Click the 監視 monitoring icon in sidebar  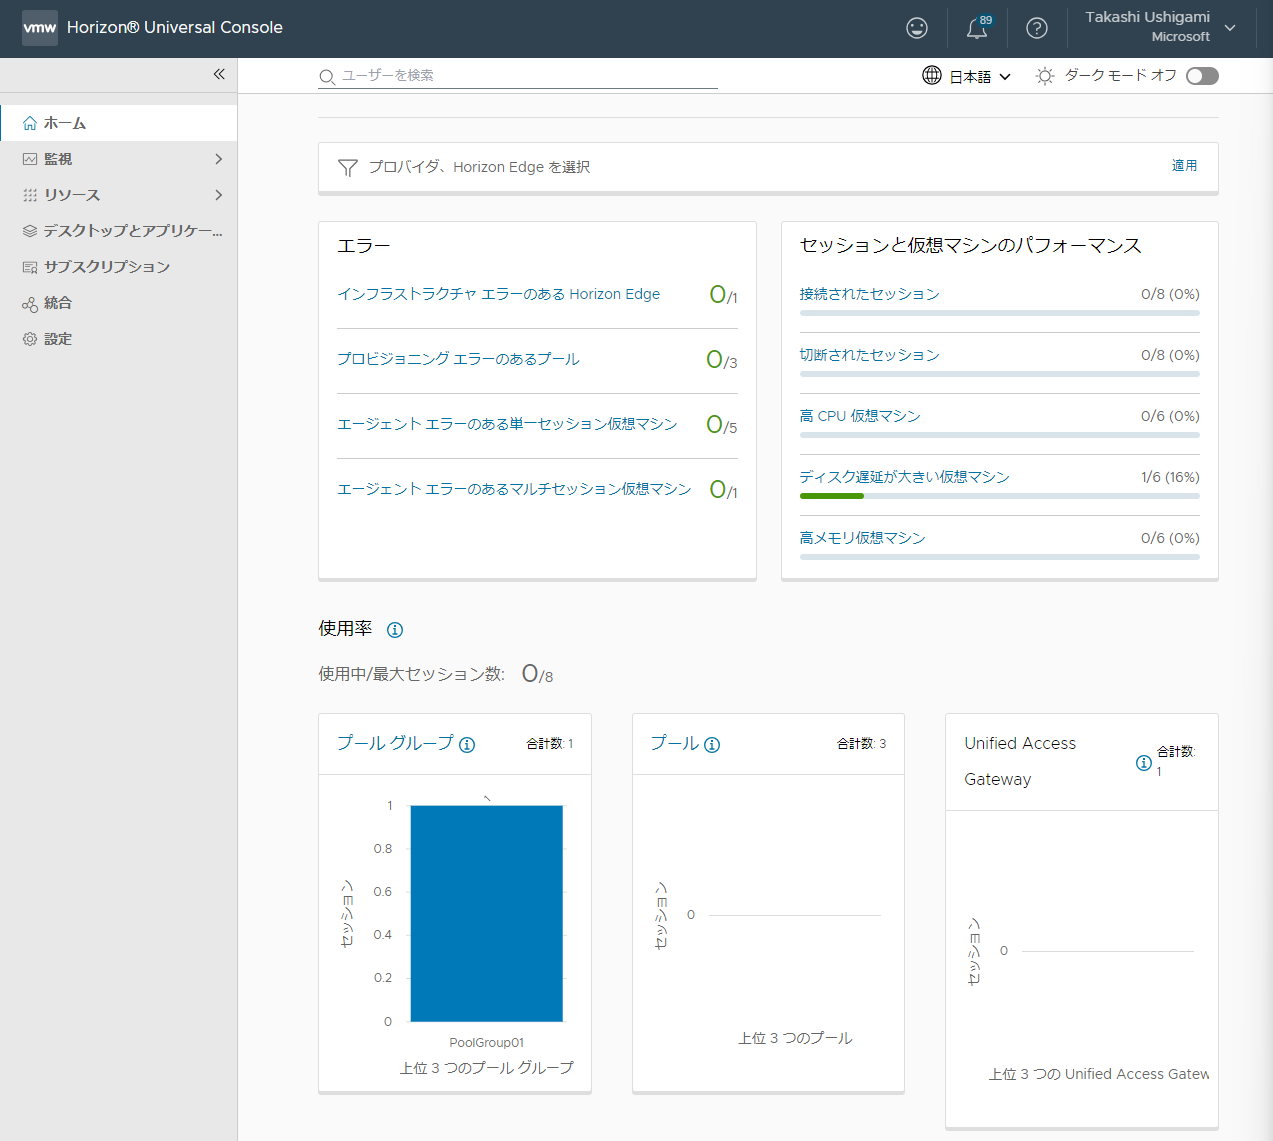[x=31, y=158]
